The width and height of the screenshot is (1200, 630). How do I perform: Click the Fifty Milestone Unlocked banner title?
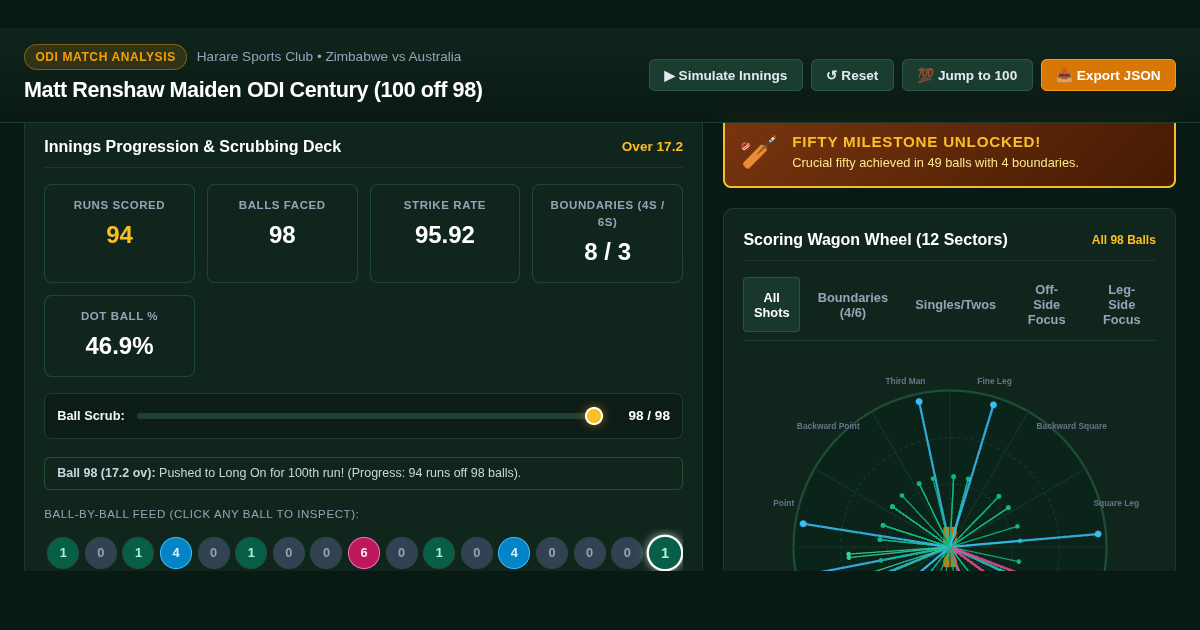916,142
